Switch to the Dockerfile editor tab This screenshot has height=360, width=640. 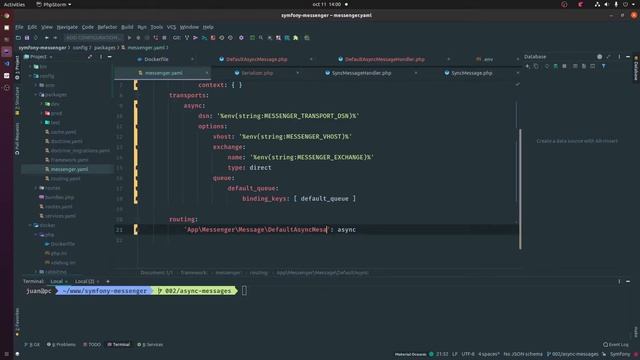click(x=156, y=59)
